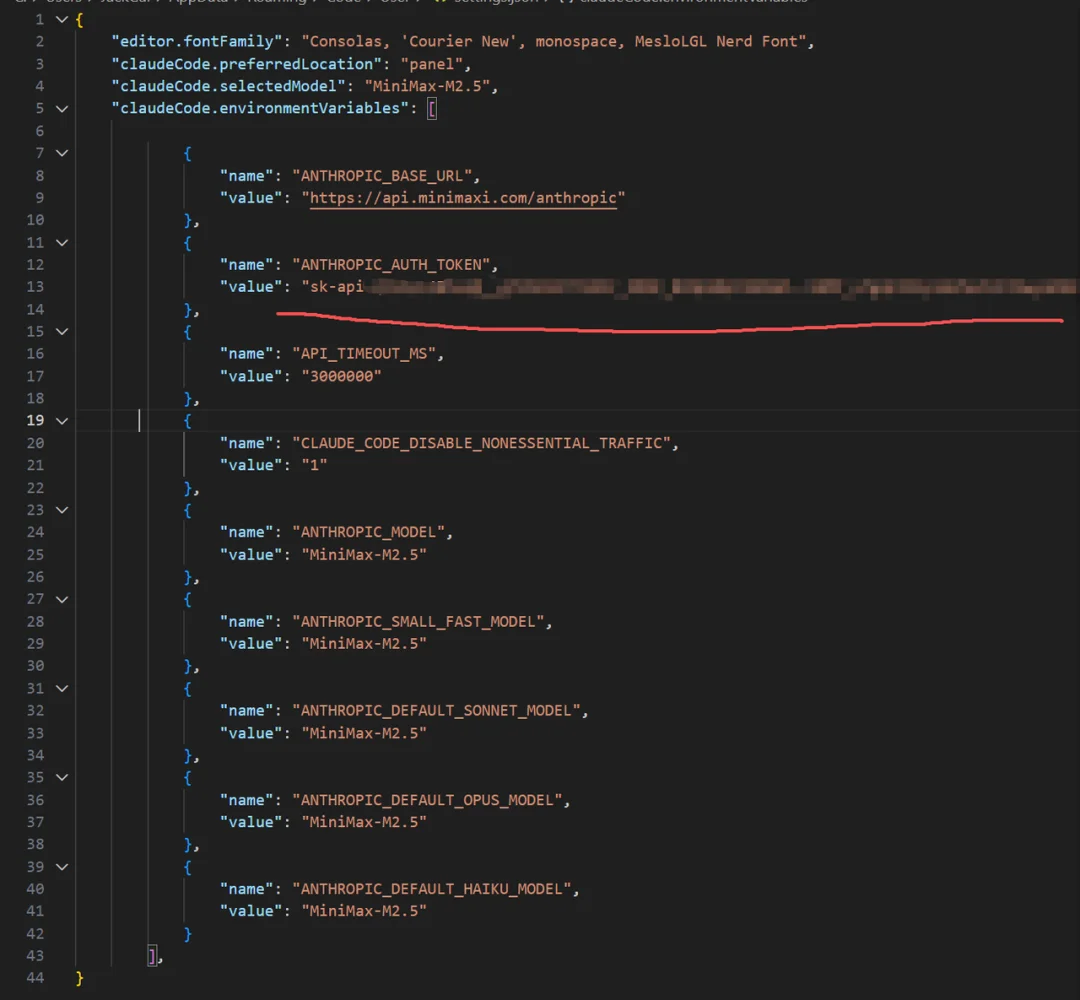Fold the CLAUDE_CODE_DISABLE_NONESSENTIAL_TRAFFIC block
Screen dimensions: 1080x1000
tap(62, 420)
